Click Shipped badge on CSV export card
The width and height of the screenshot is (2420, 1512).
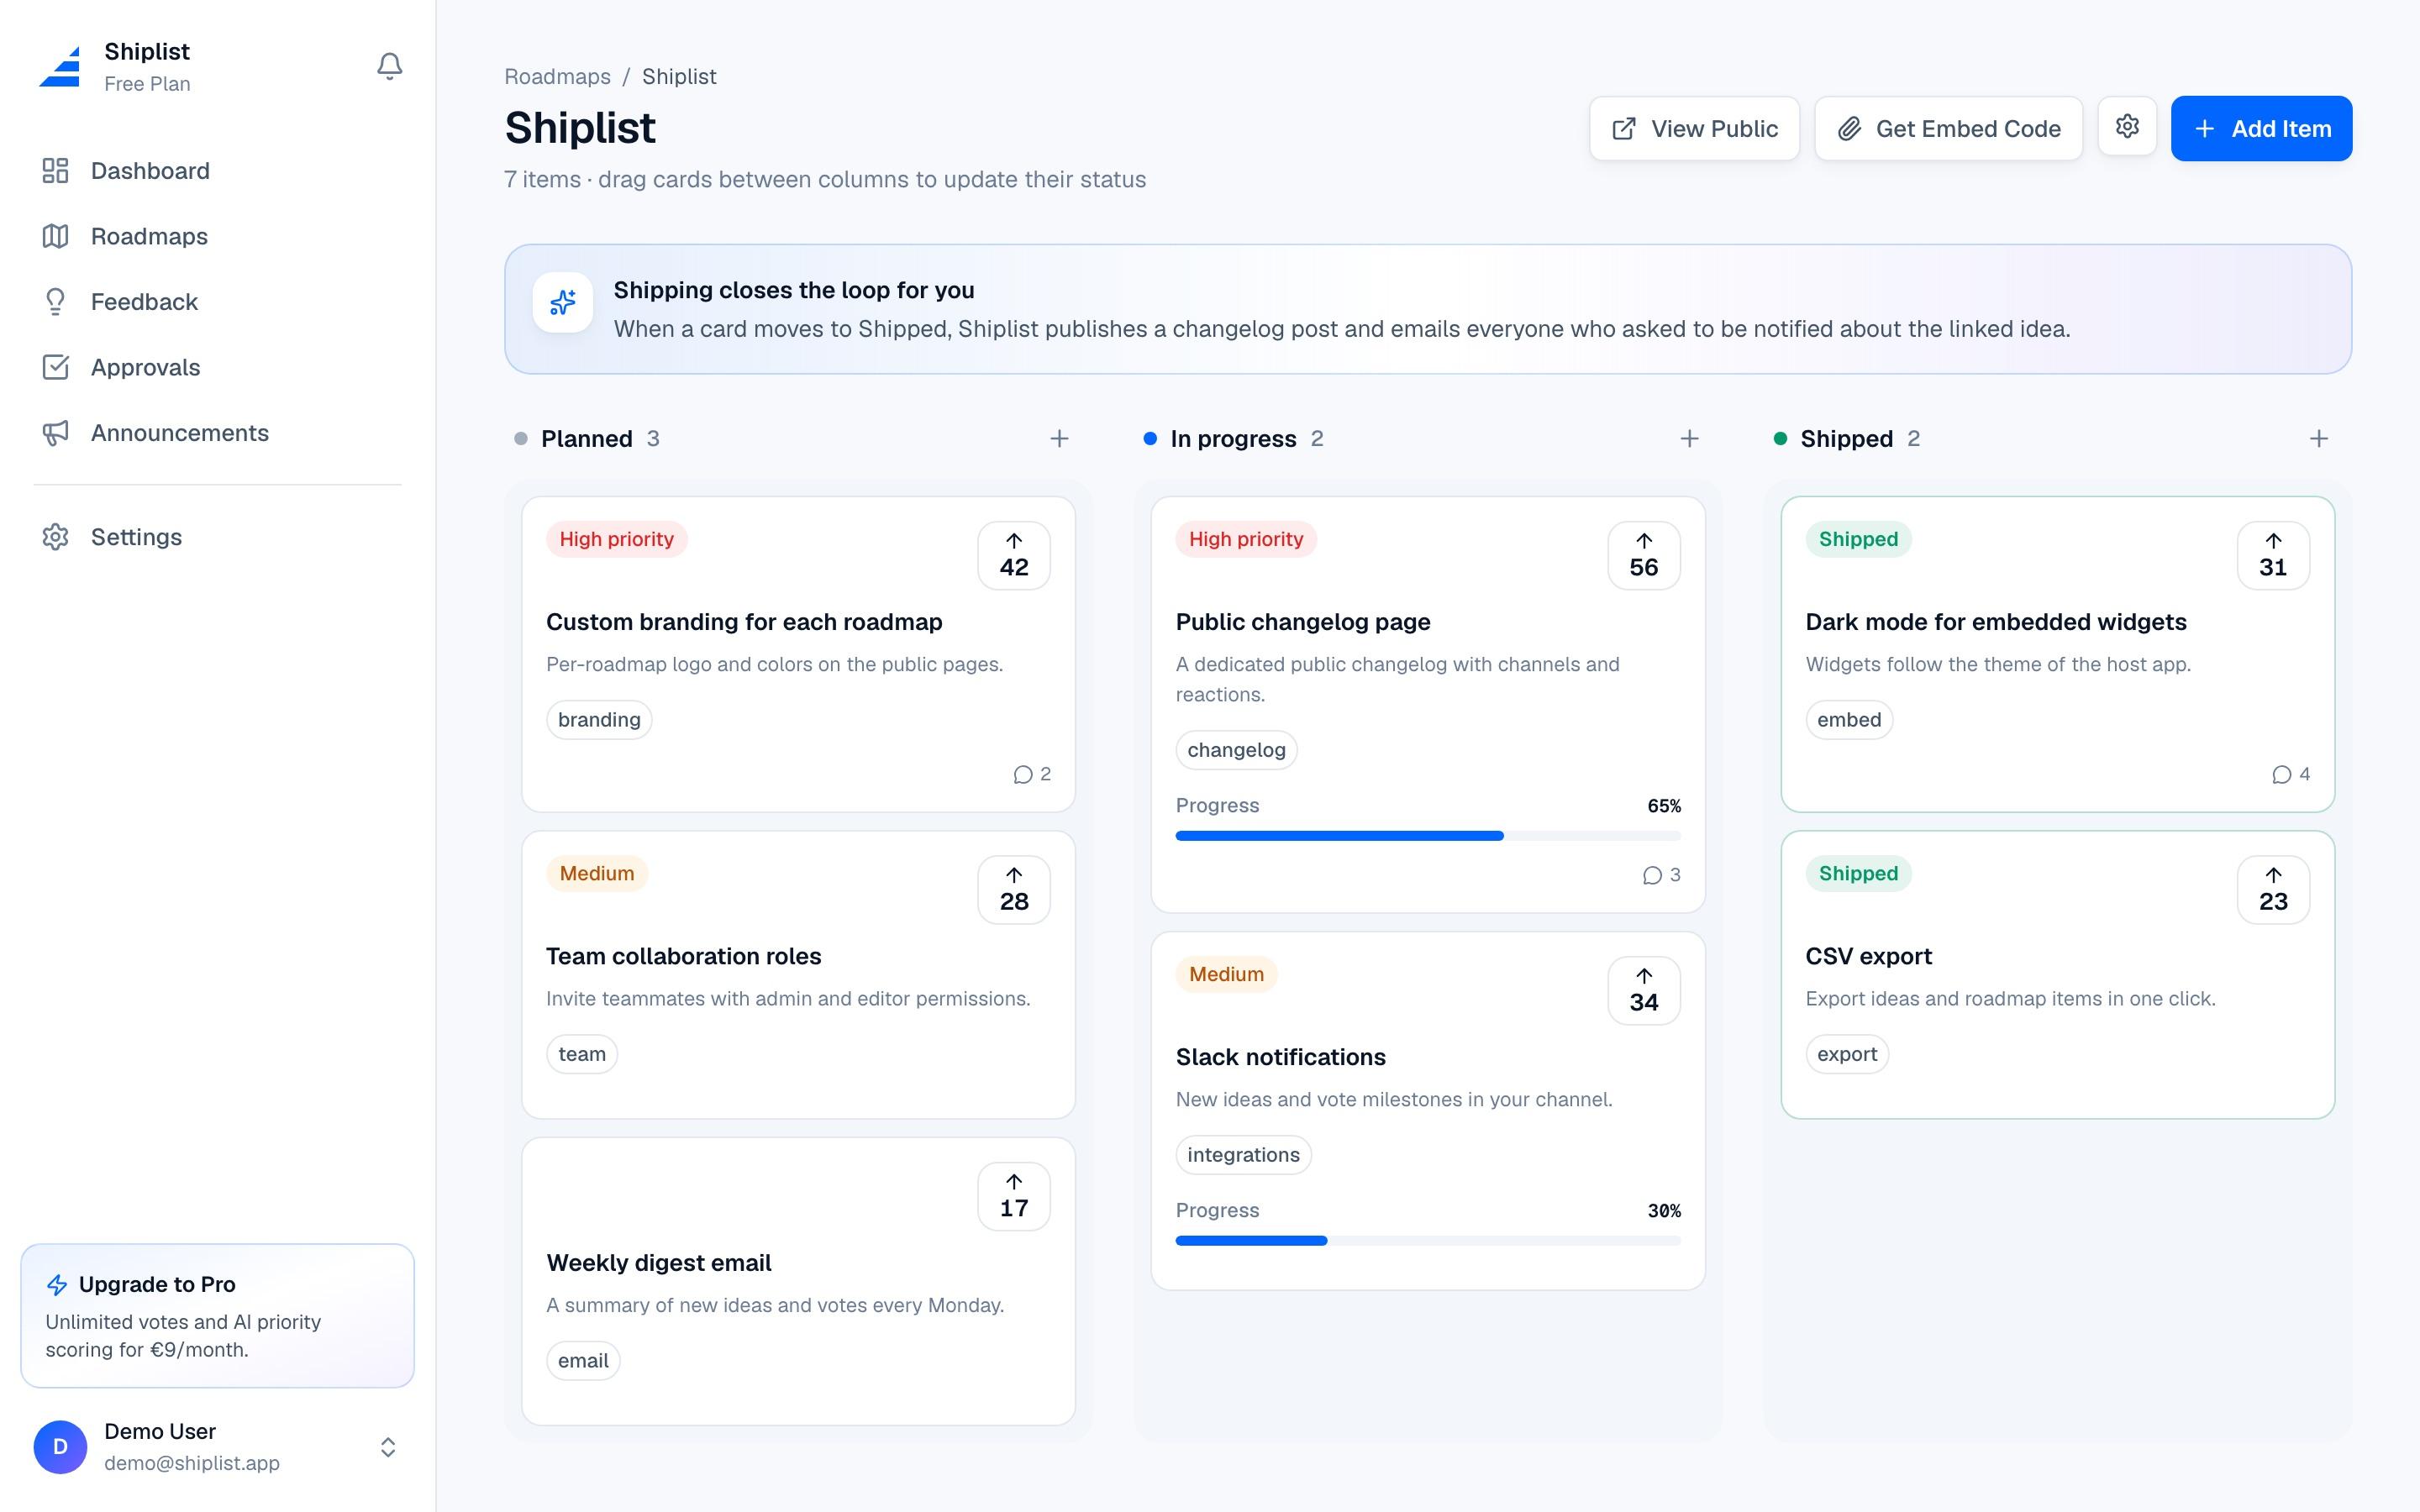1858,873
